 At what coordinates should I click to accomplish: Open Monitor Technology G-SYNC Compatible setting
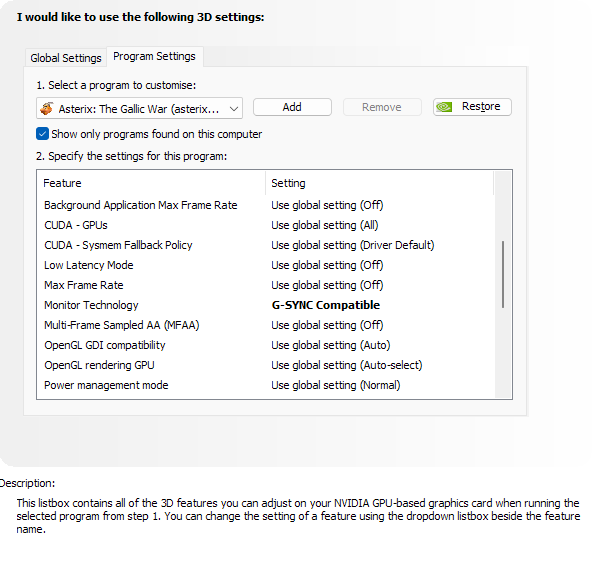coord(325,305)
